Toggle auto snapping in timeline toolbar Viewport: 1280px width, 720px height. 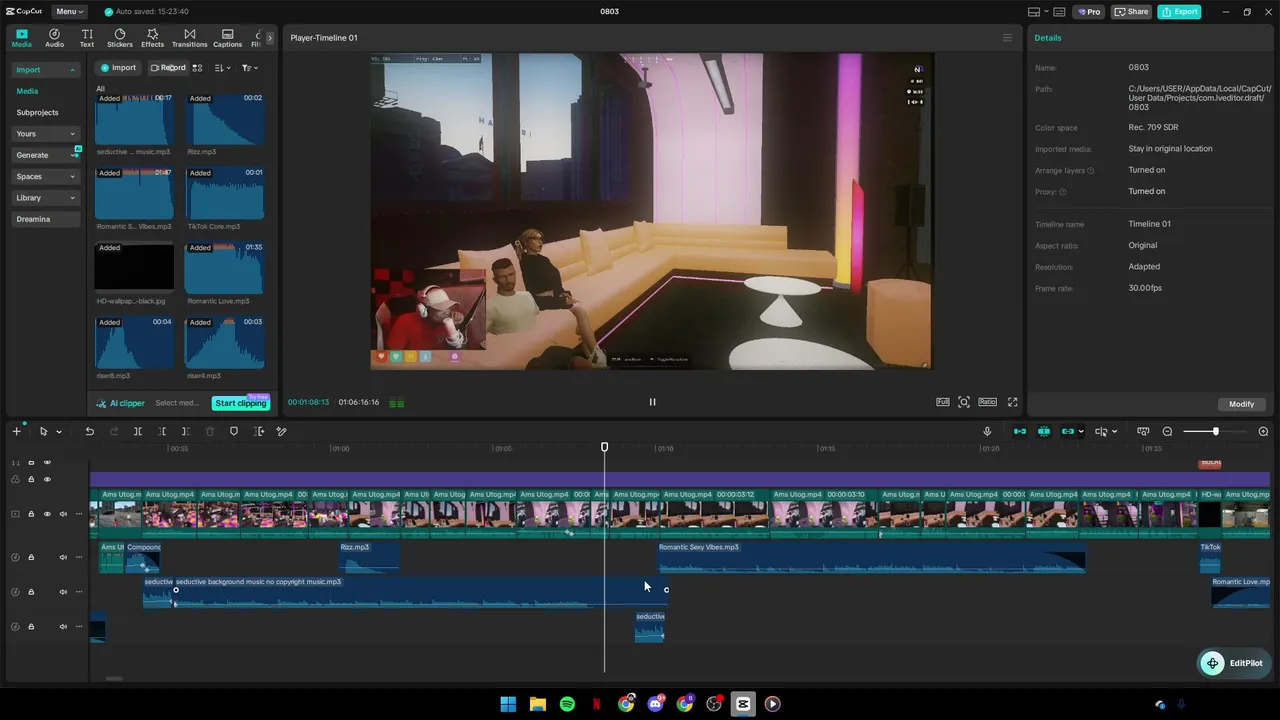tap(1044, 431)
